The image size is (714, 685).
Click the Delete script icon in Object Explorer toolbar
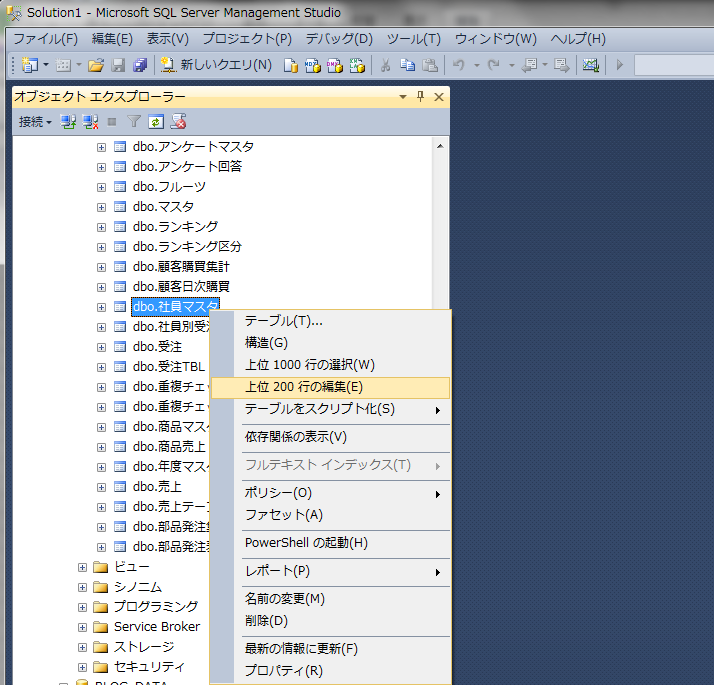coord(178,122)
